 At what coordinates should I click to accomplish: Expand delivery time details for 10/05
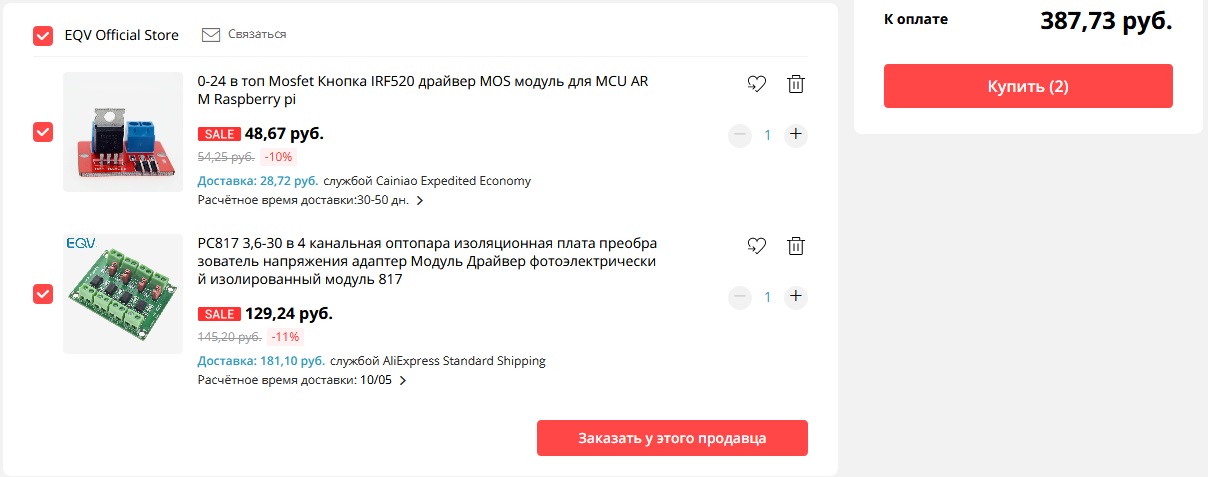click(x=402, y=381)
